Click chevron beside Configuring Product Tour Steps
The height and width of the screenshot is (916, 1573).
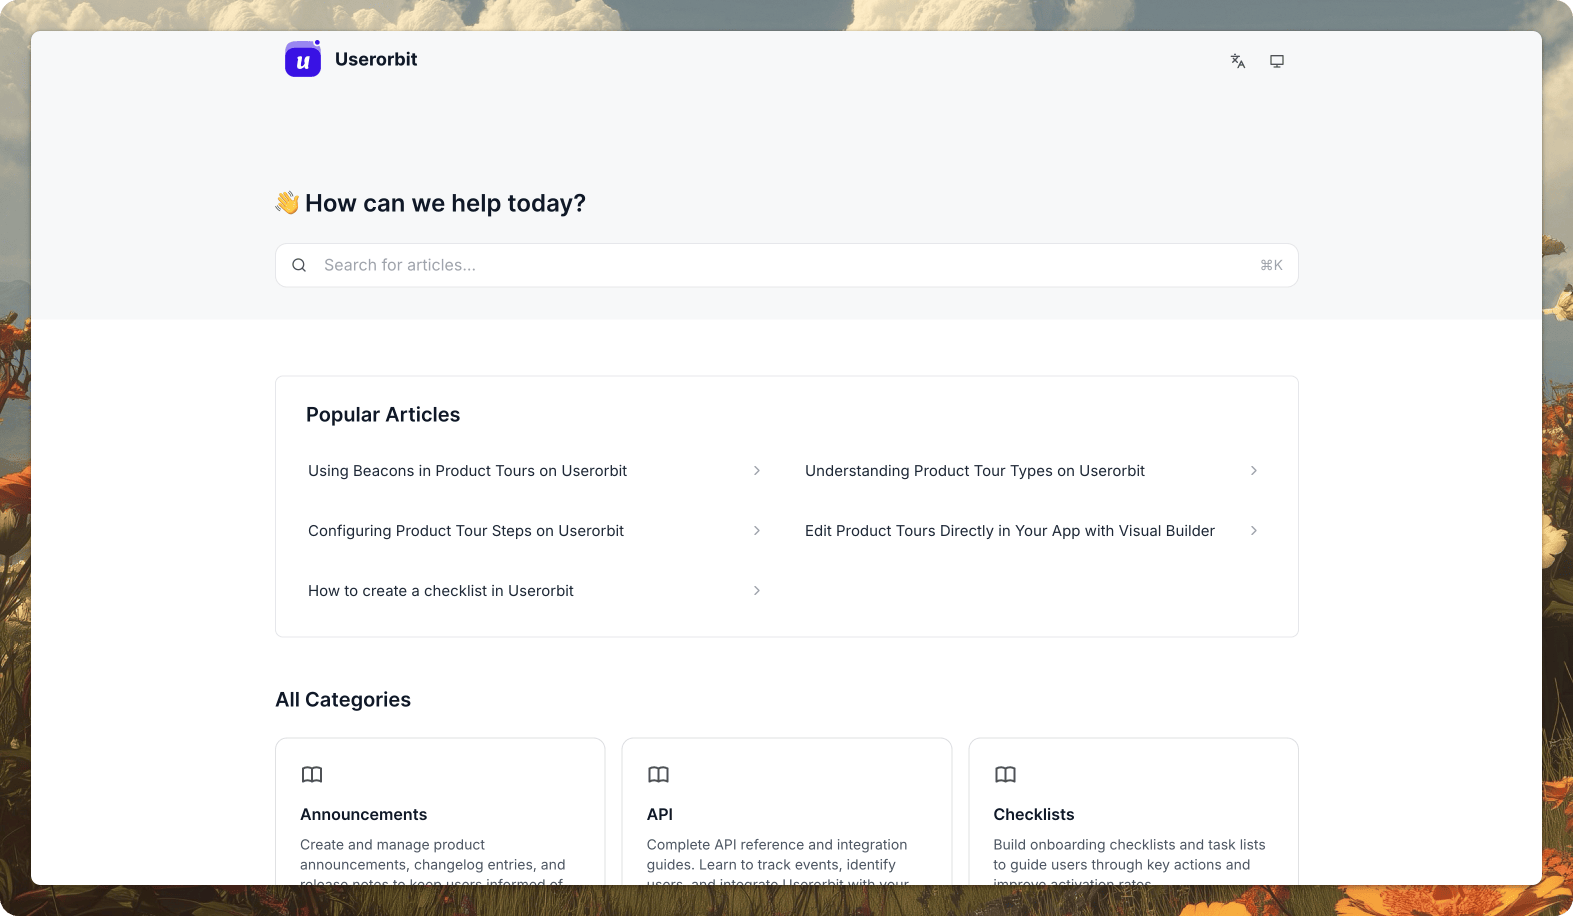click(x=757, y=531)
